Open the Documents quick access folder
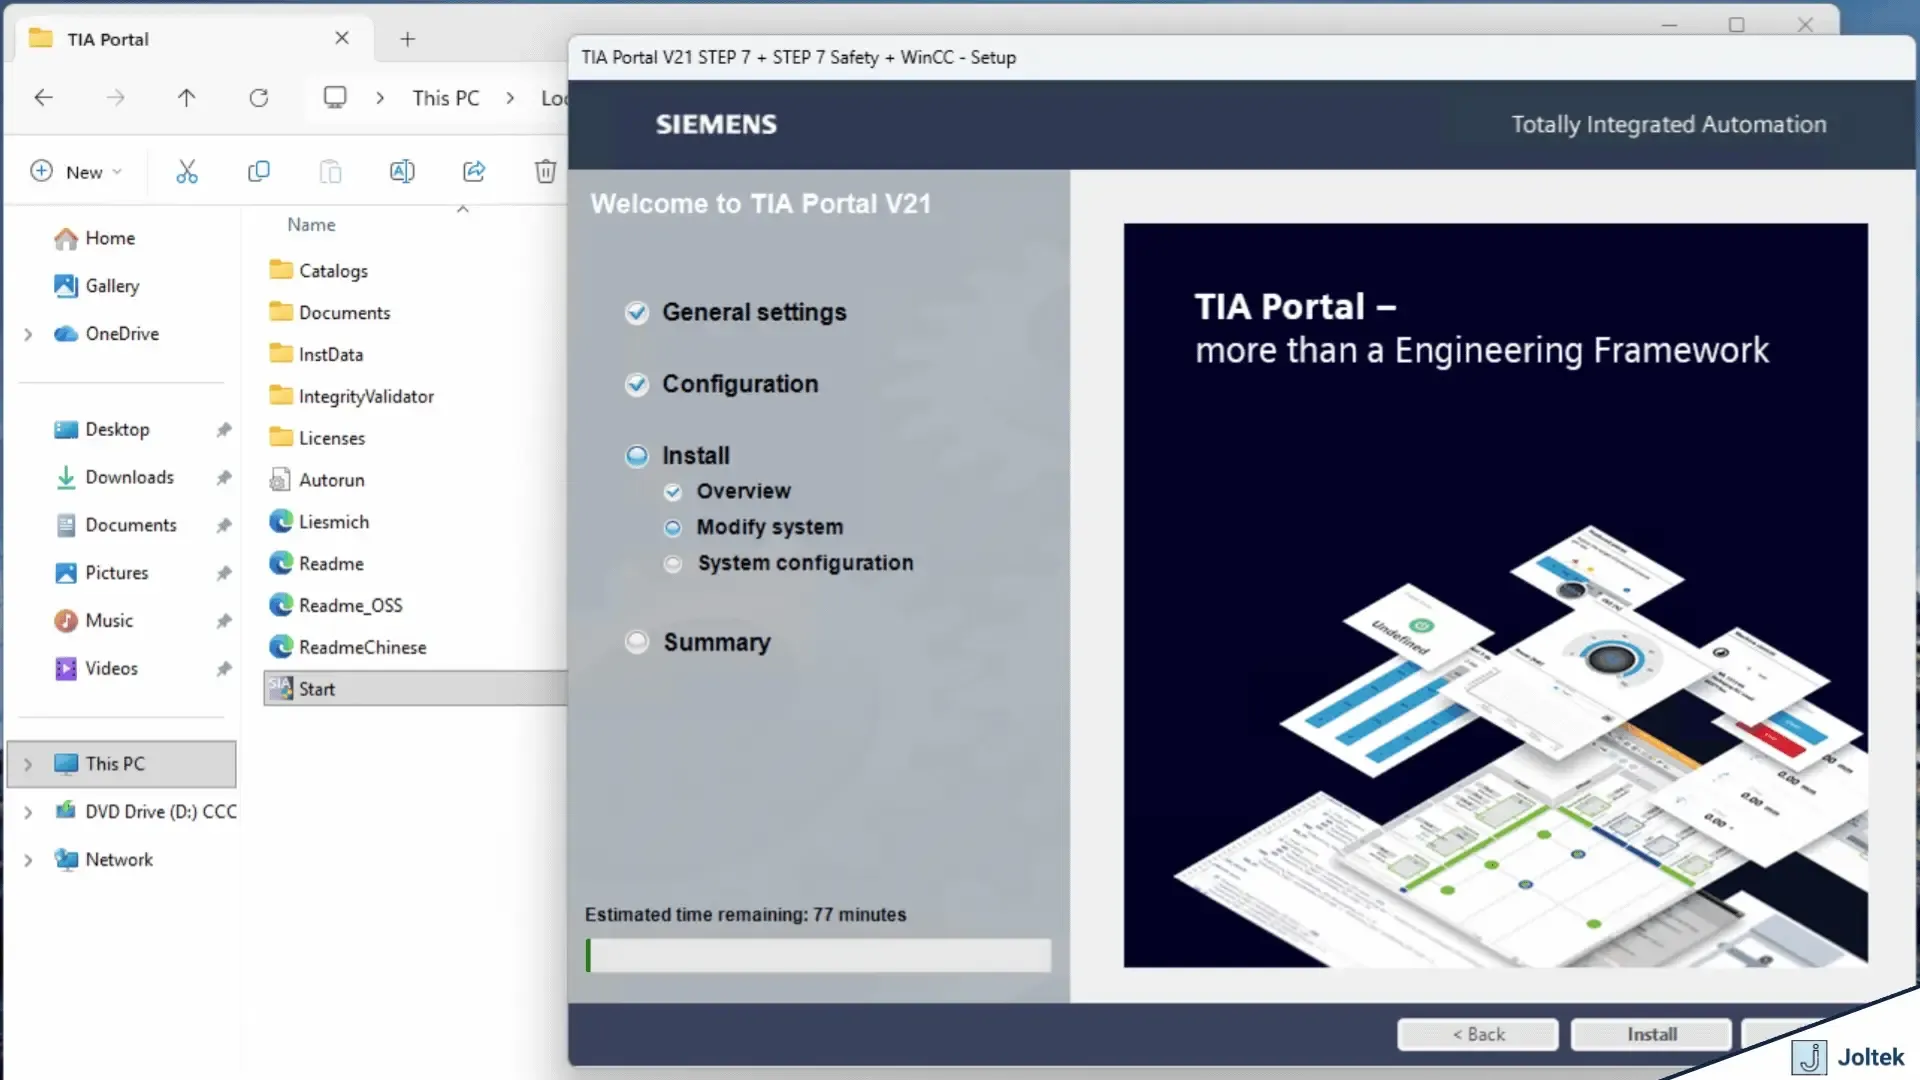The image size is (1920, 1080). point(115,525)
